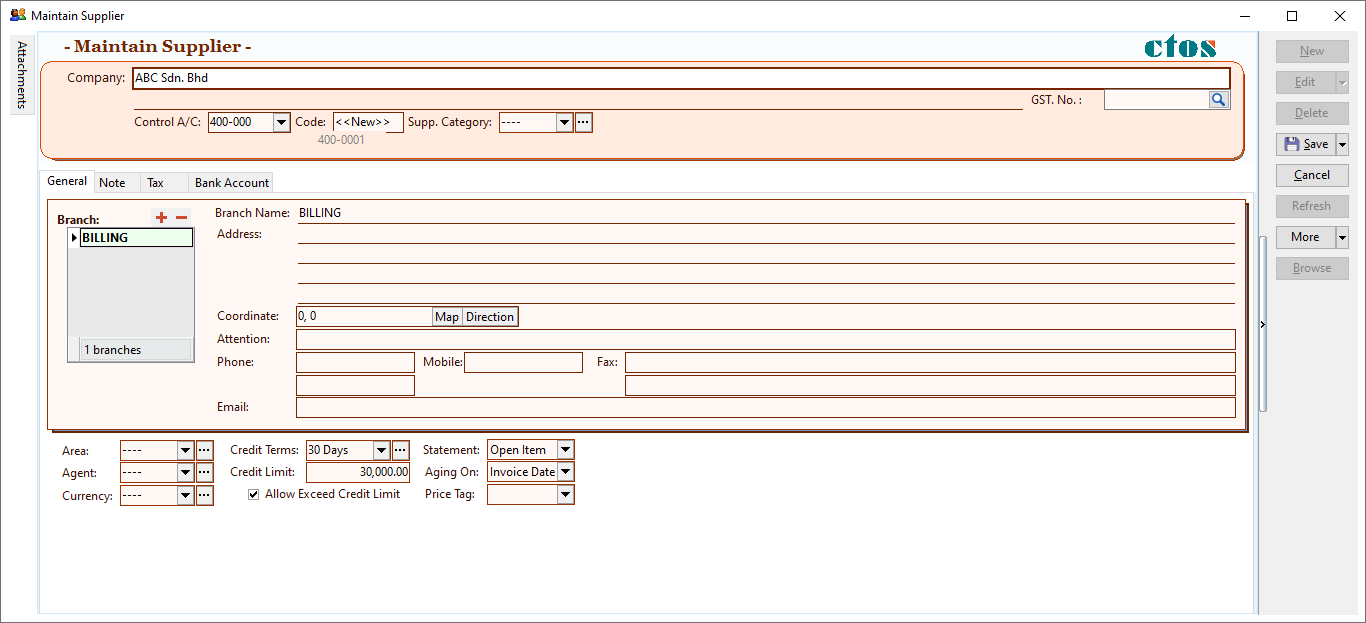
Task: Open Credit Terms ellipsis lookup button
Action: click(400, 451)
